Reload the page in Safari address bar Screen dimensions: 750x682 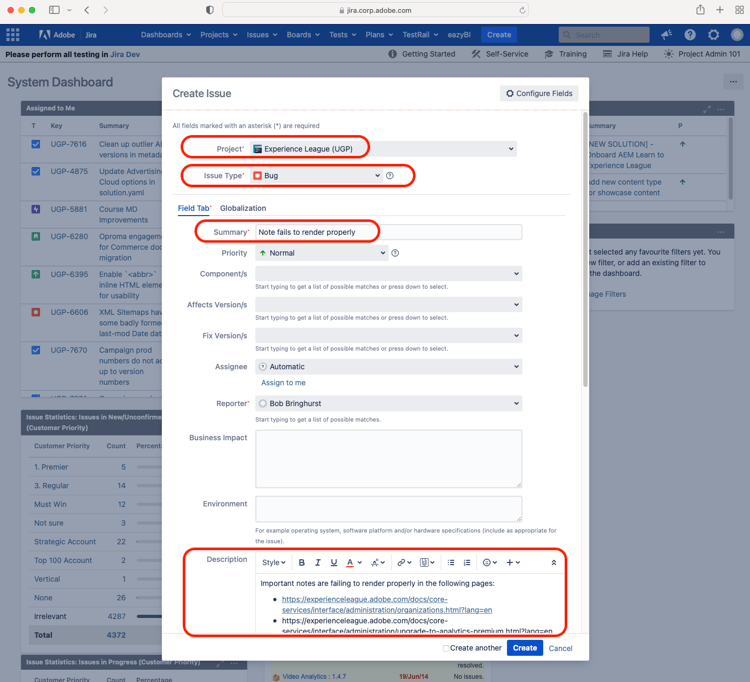tap(522, 10)
